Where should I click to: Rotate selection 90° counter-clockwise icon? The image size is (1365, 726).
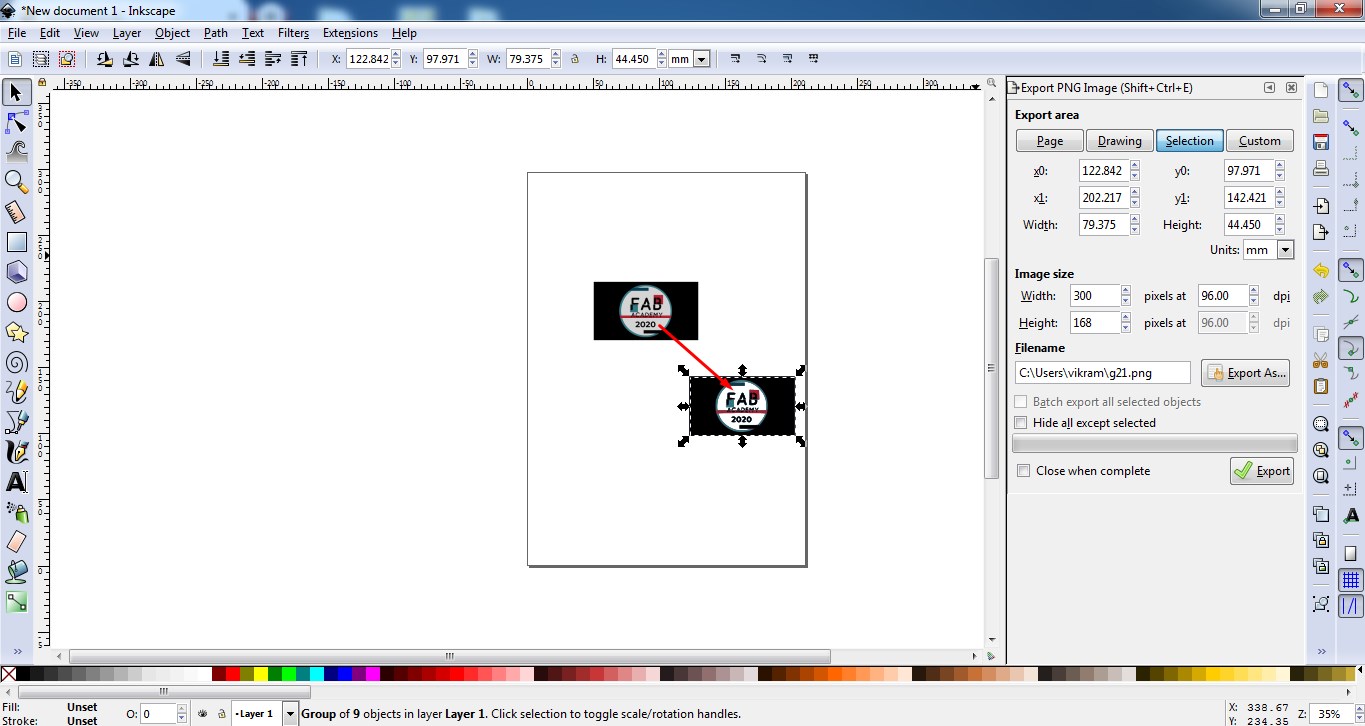(x=105, y=59)
